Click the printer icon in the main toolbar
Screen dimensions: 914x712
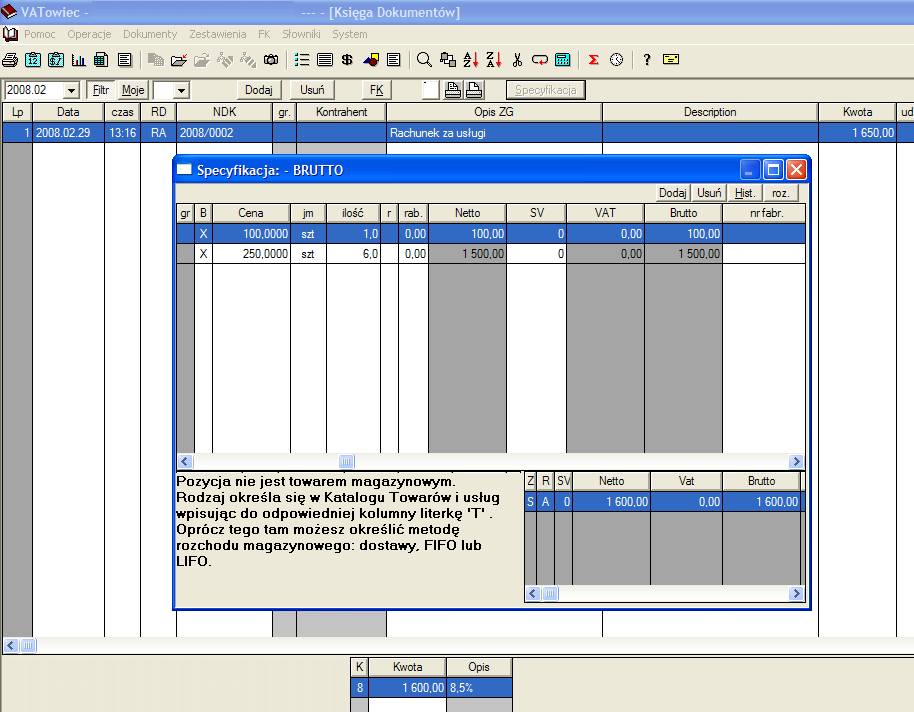point(10,60)
